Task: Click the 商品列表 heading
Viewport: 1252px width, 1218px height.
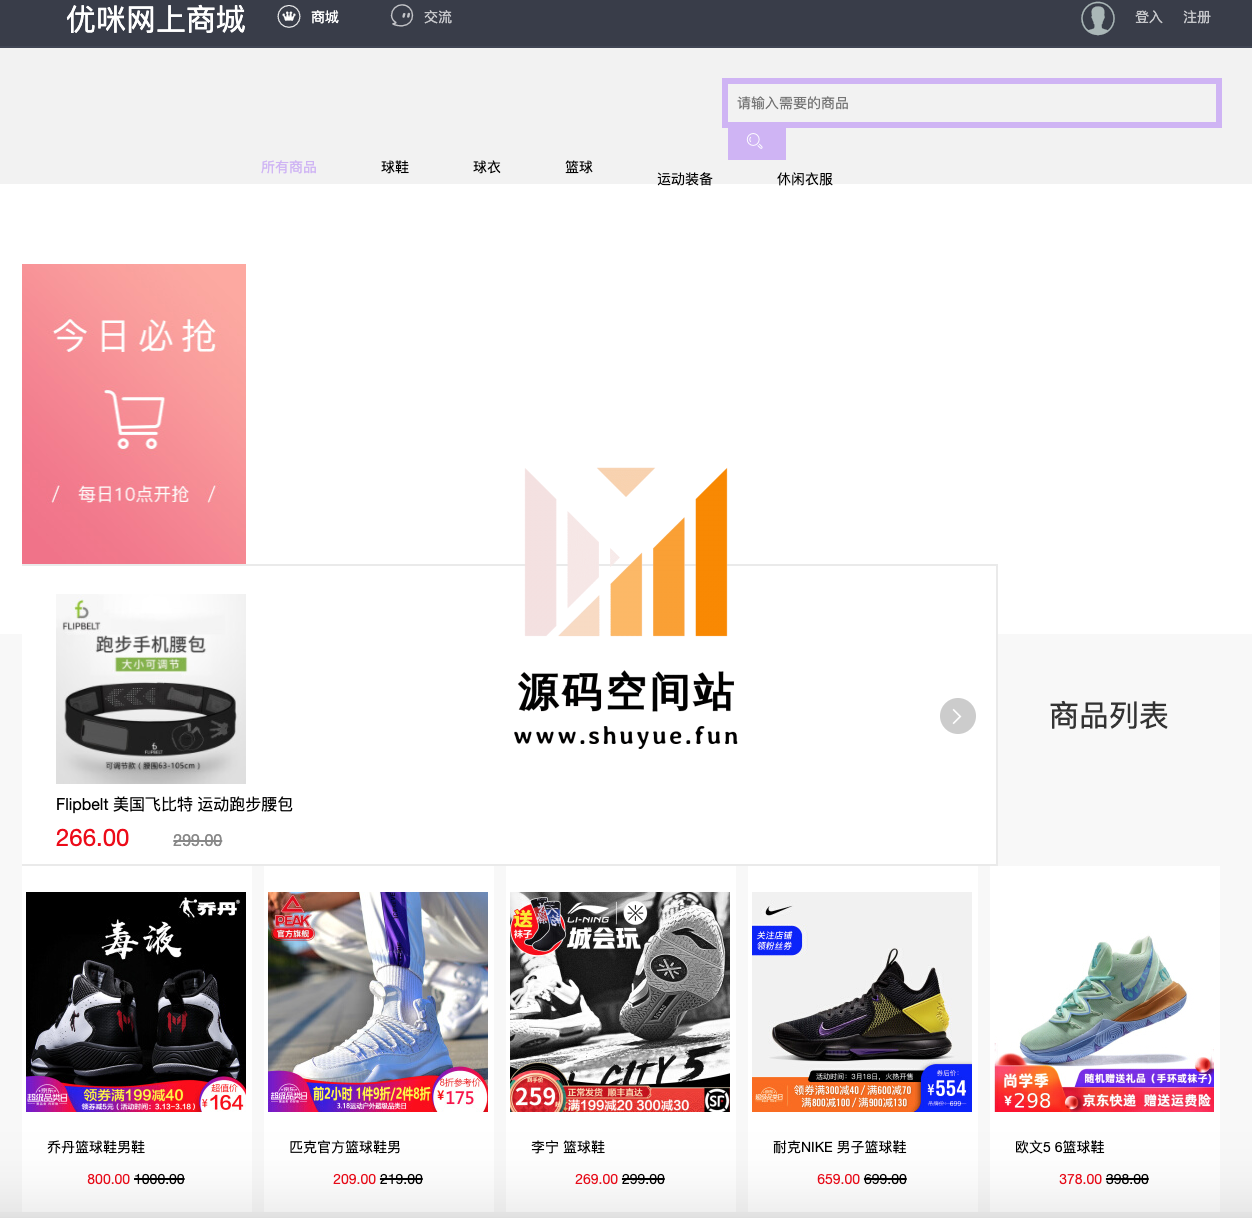Action: click(x=1109, y=716)
